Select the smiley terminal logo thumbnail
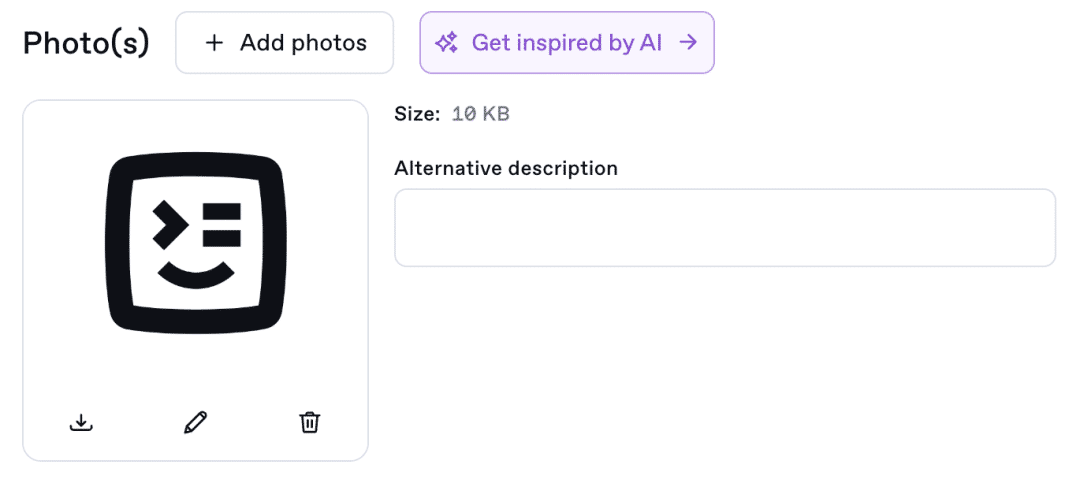1080x498 pixels. 196,243
